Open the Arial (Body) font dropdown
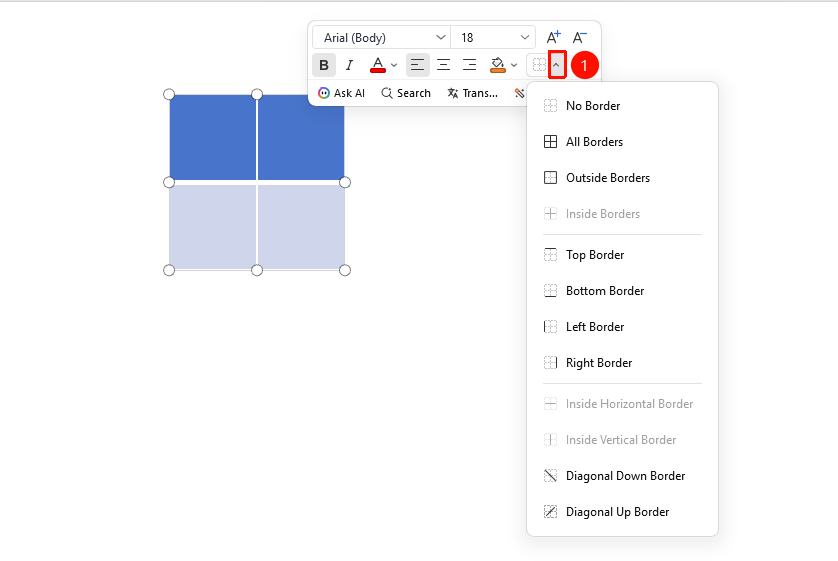The height and width of the screenshot is (561, 838). (382, 37)
